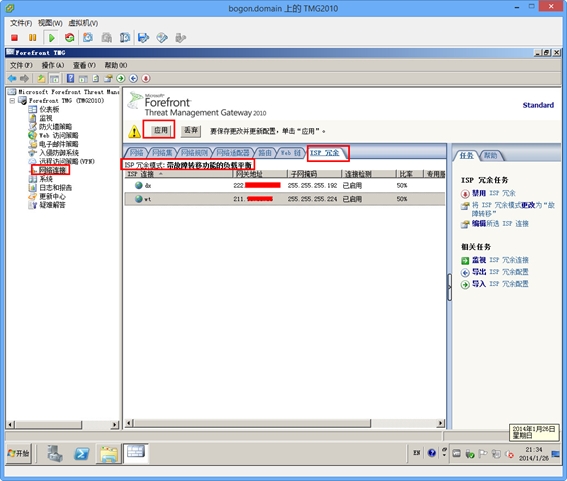Collapse the Forefront TMG tree node
This screenshot has height=481, width=567.
[13, 101]
